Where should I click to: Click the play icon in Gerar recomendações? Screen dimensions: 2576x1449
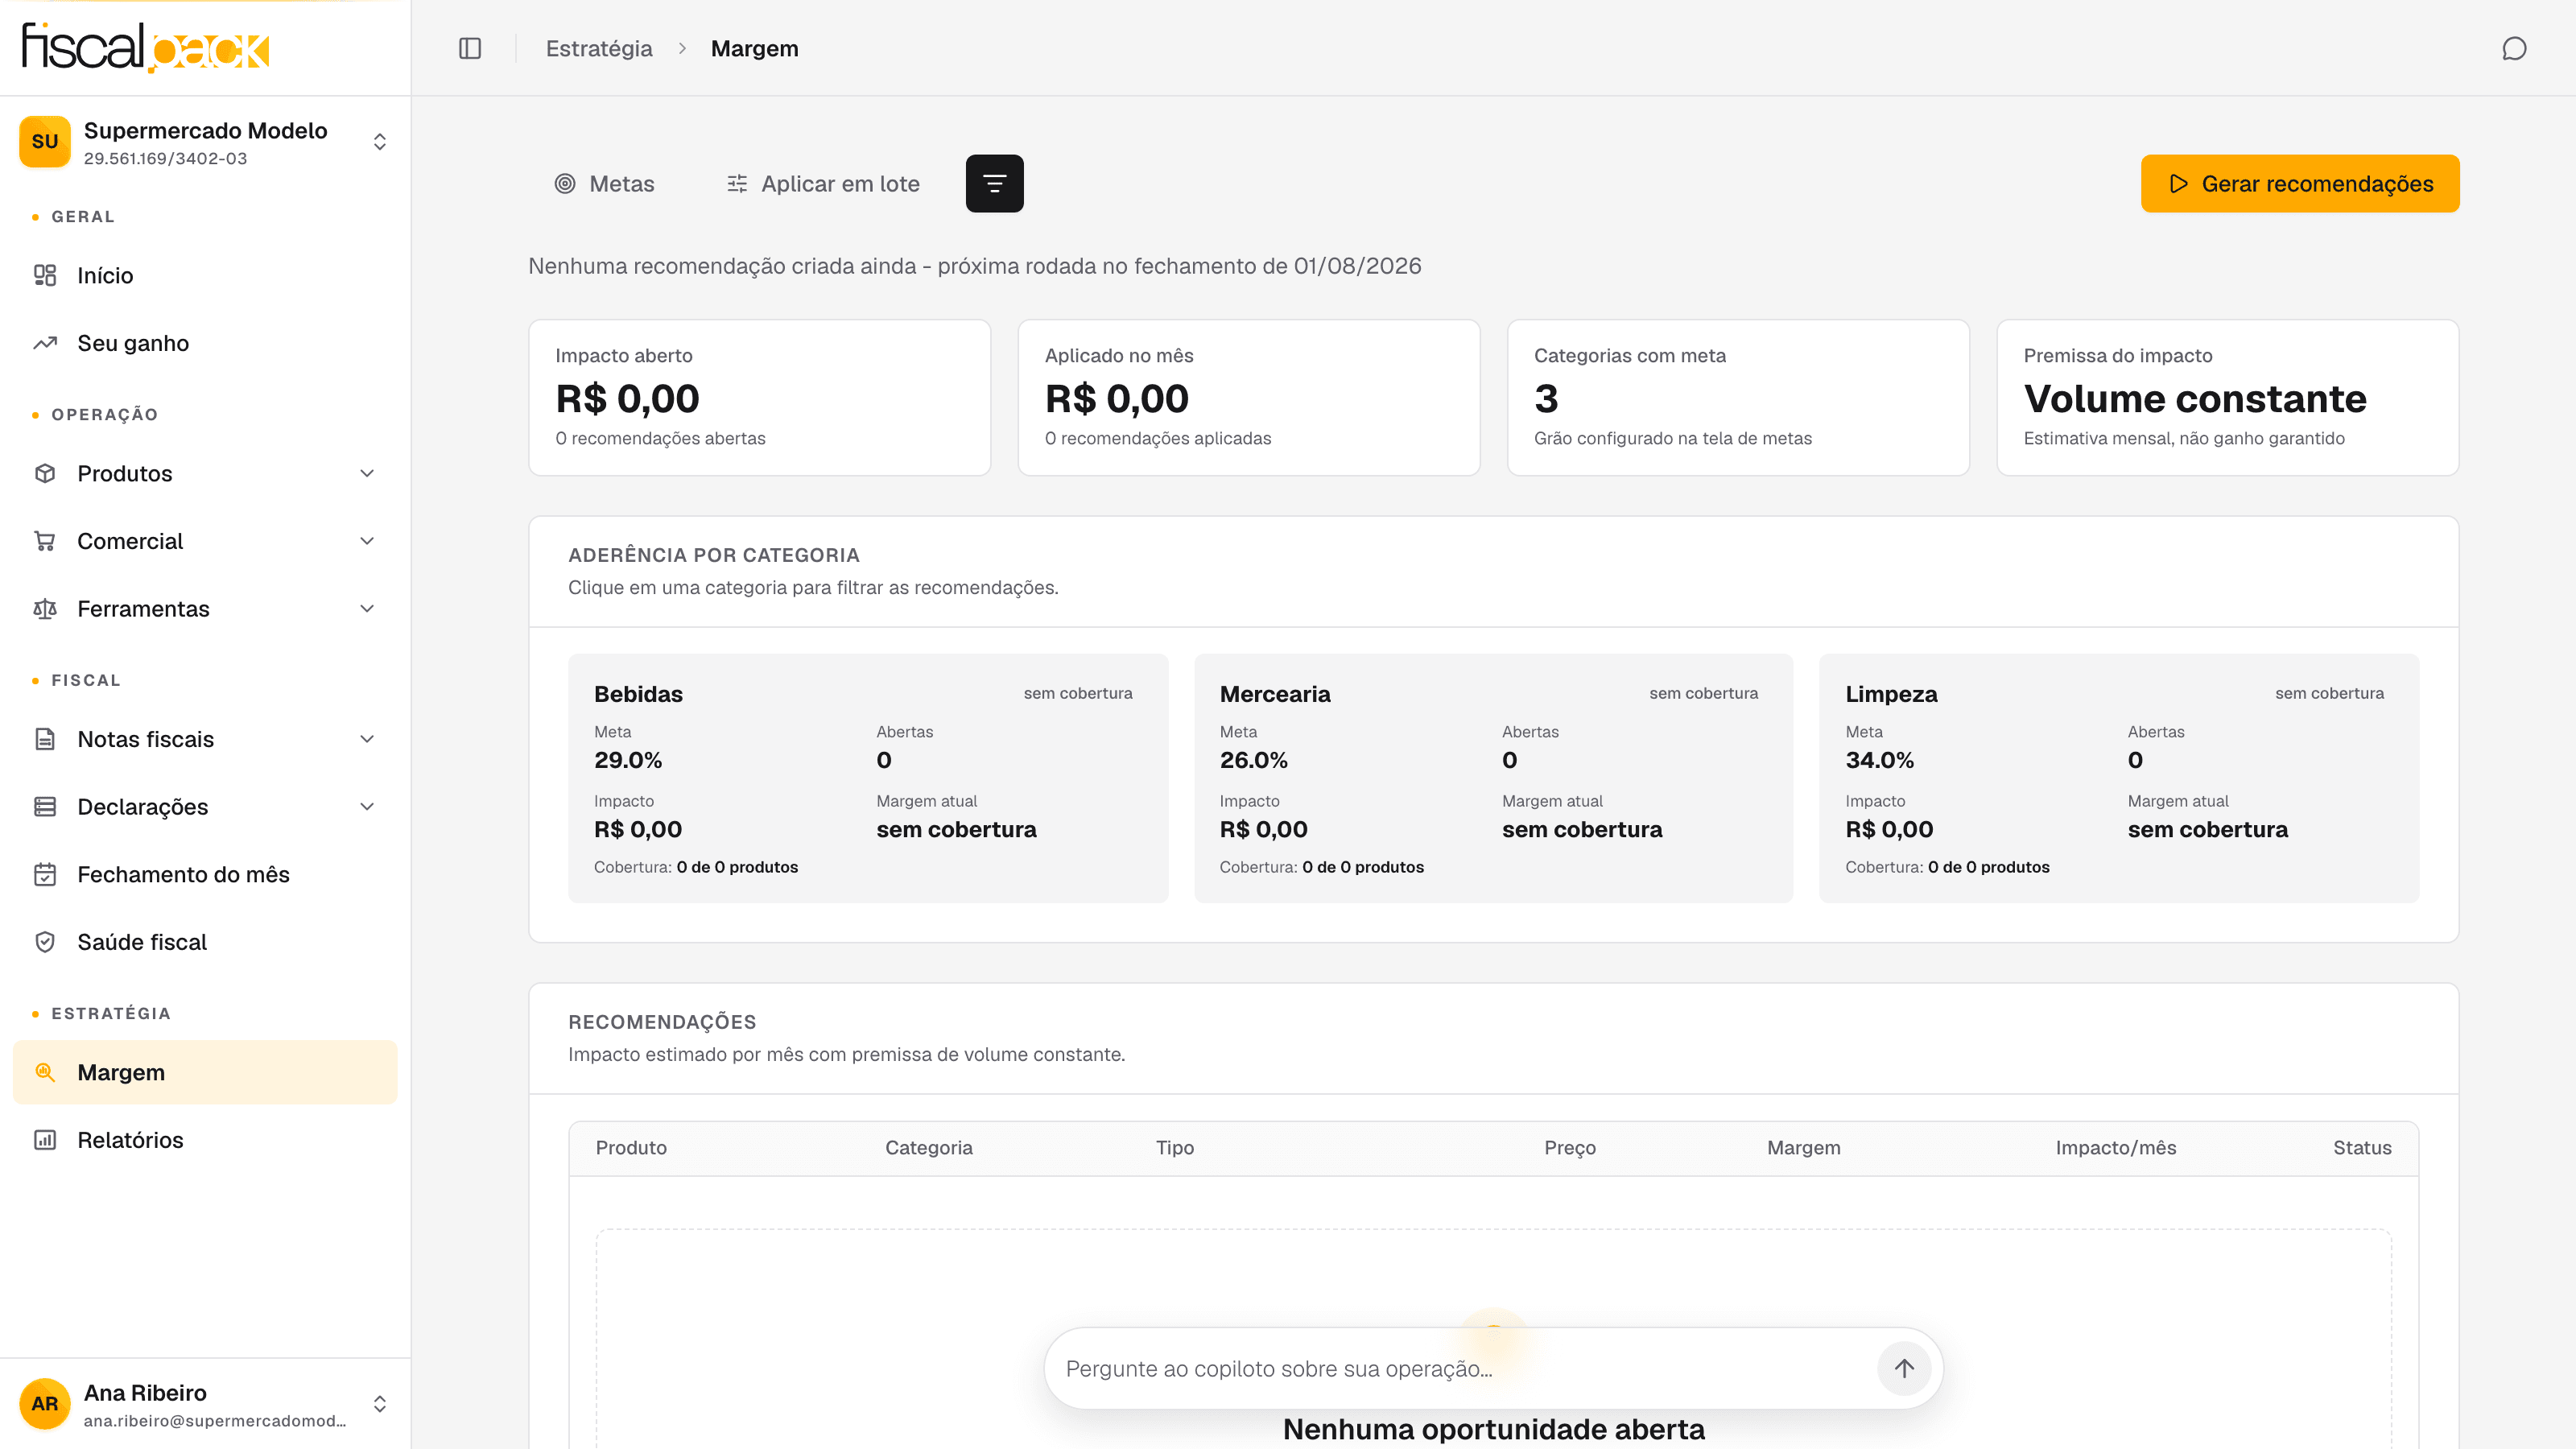tap(2179, 183)
